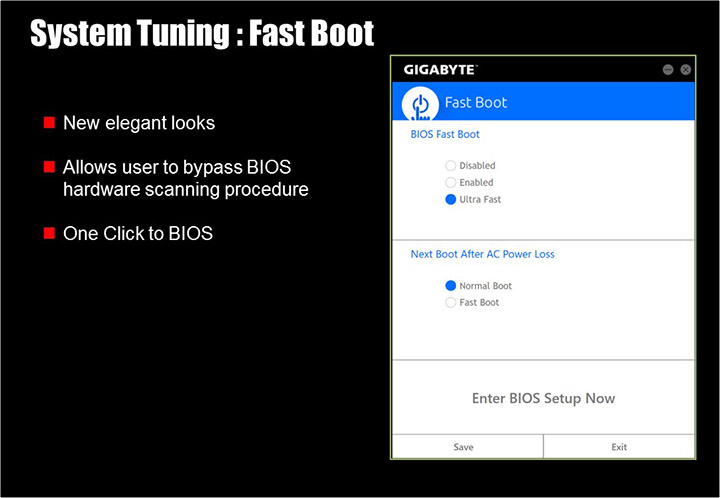Minimize the Gigabyte Fast Boot window

coord(668,69)
